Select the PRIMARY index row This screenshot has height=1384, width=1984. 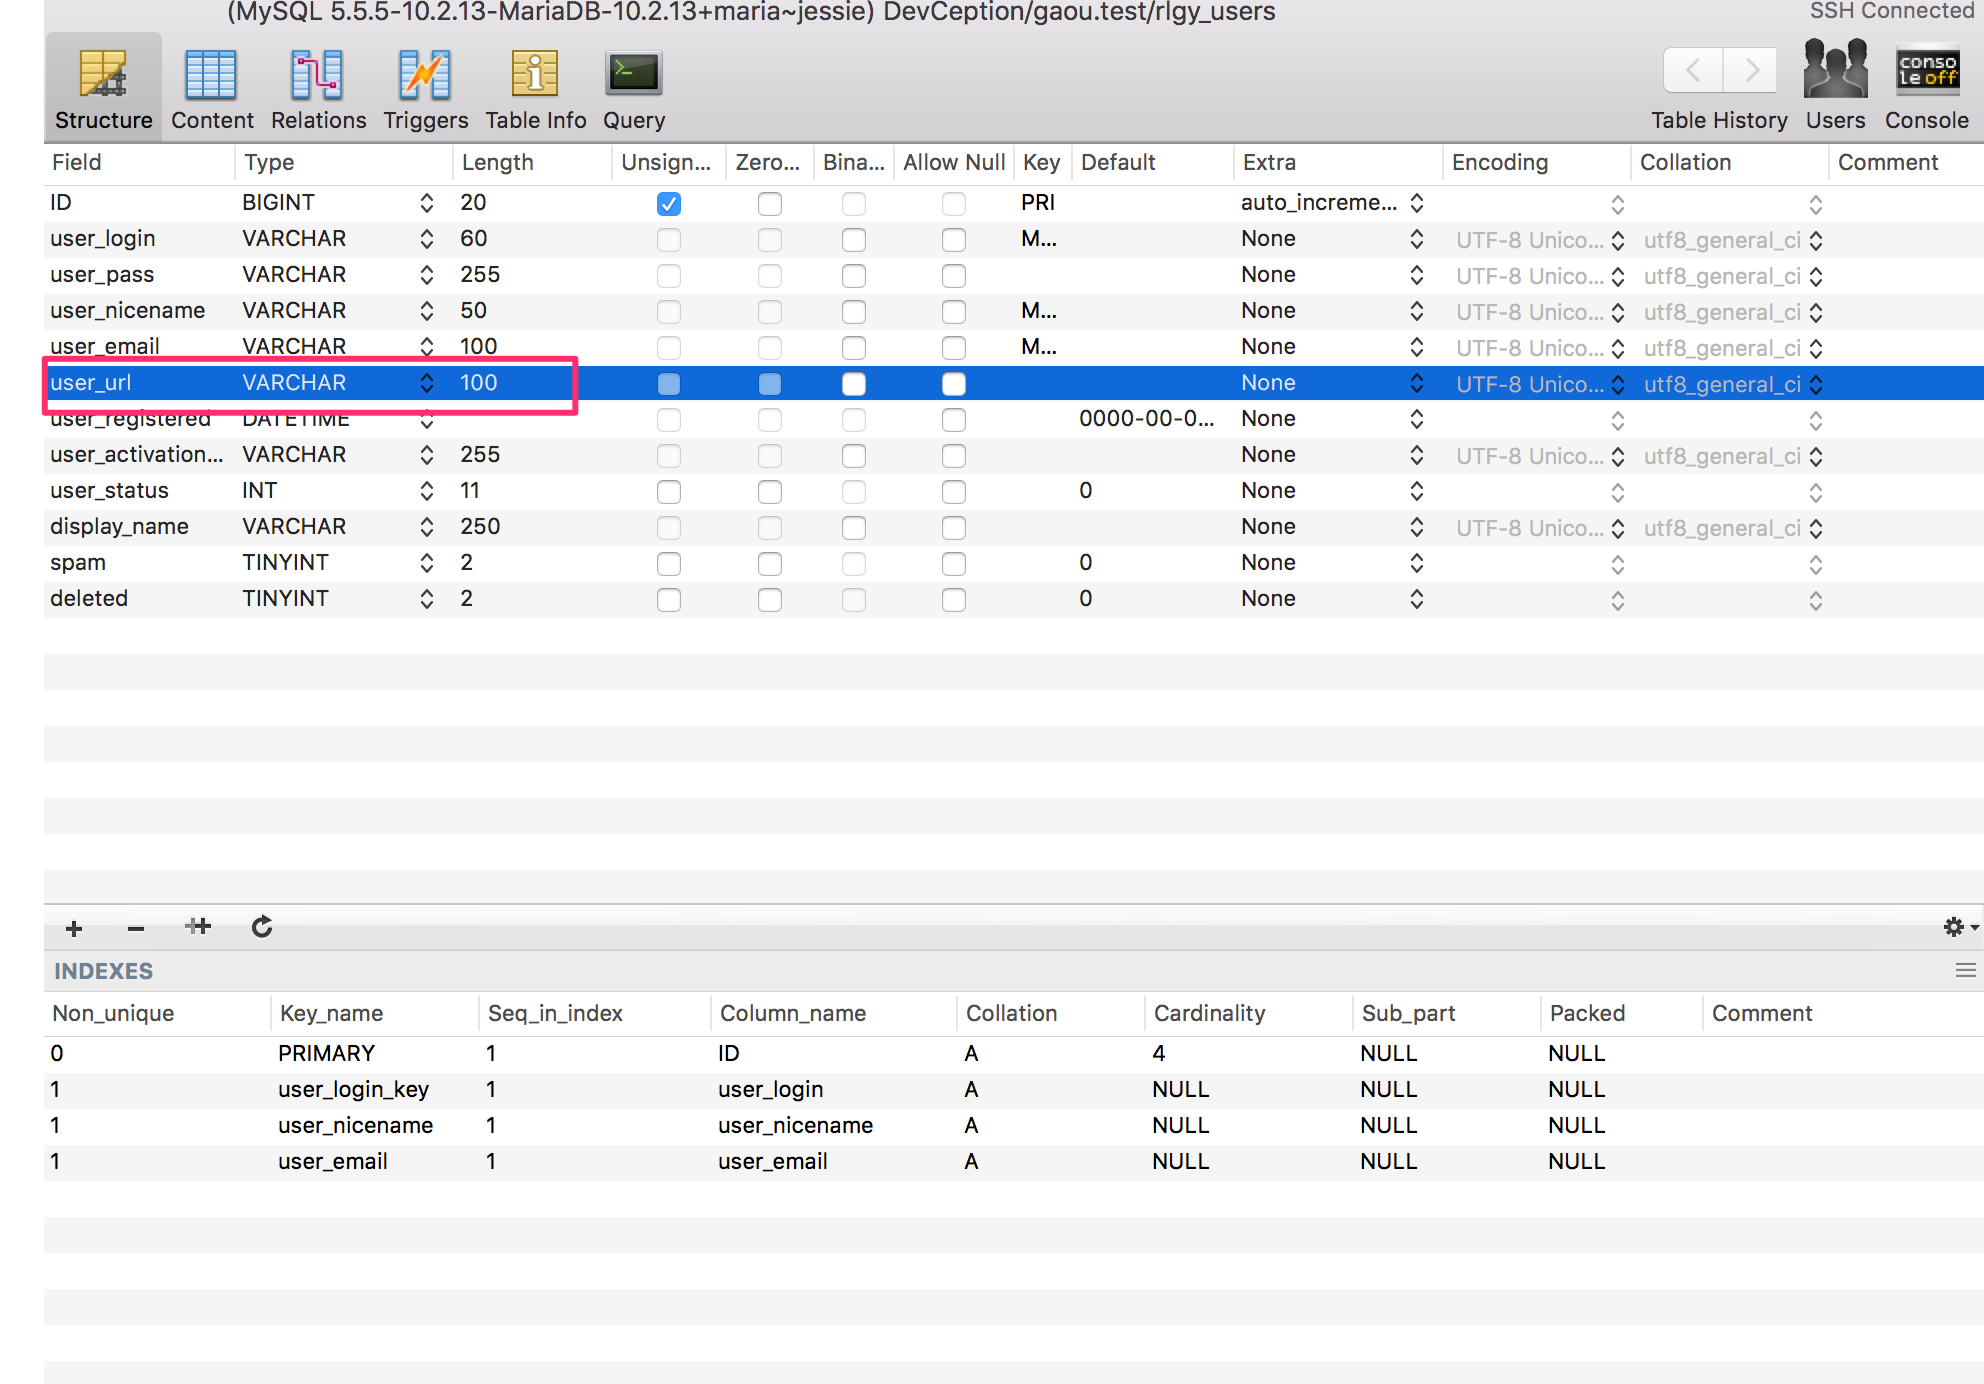pyautogui.click(x=326, y=1053)
